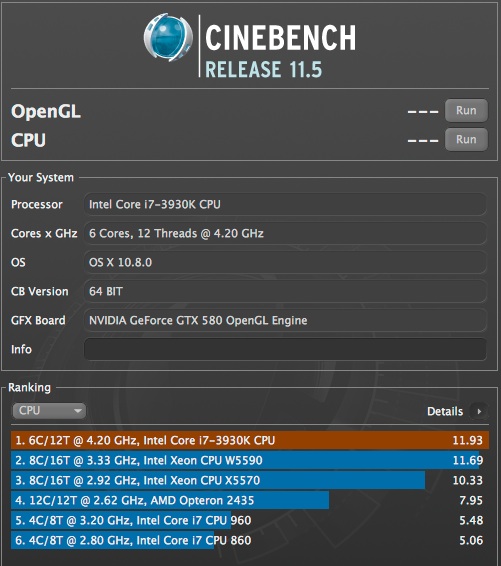Run the OpenGL benchmark
The image size is (501, 566).
(x=466, y=110)
